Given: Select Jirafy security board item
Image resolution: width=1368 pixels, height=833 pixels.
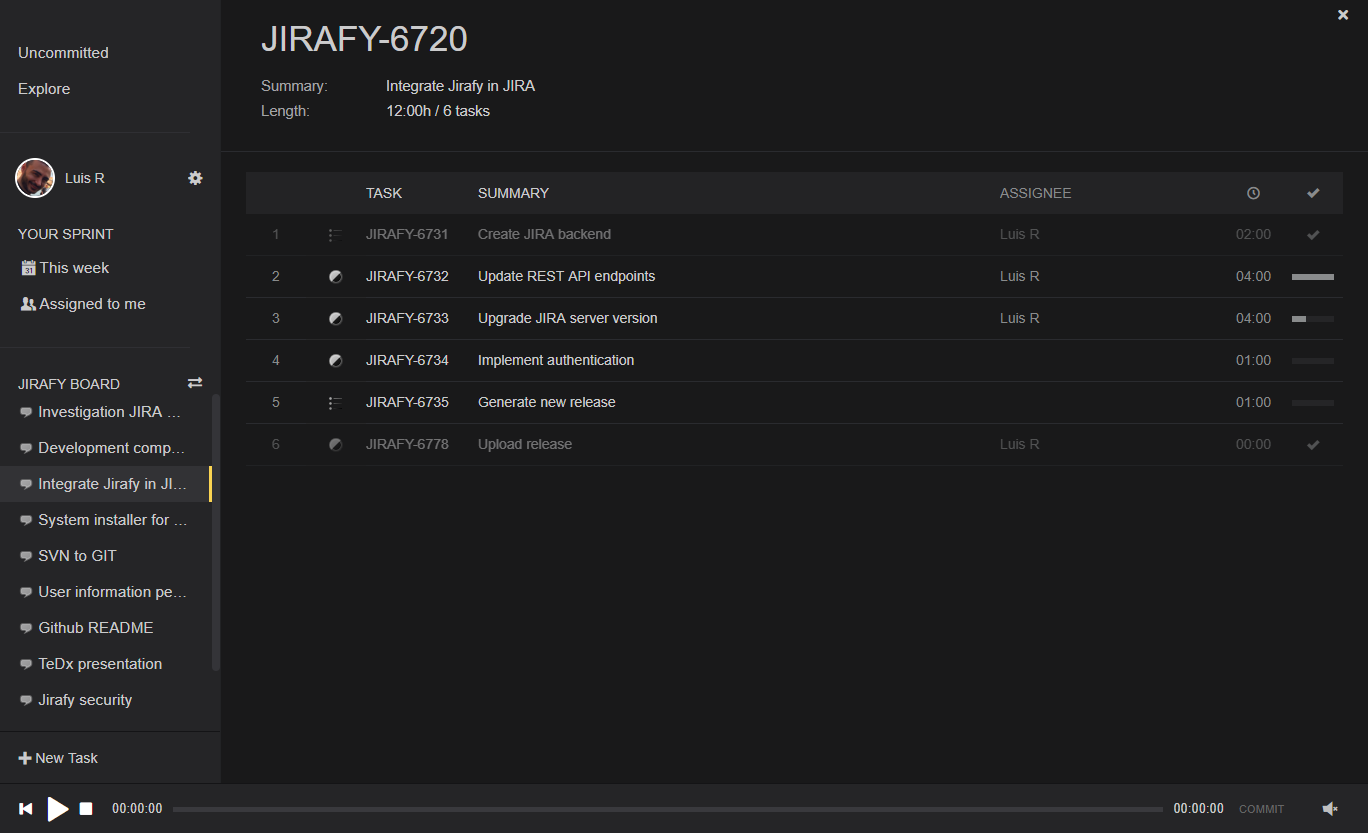Looking at the screenshot, I should [x=105, y=700].
